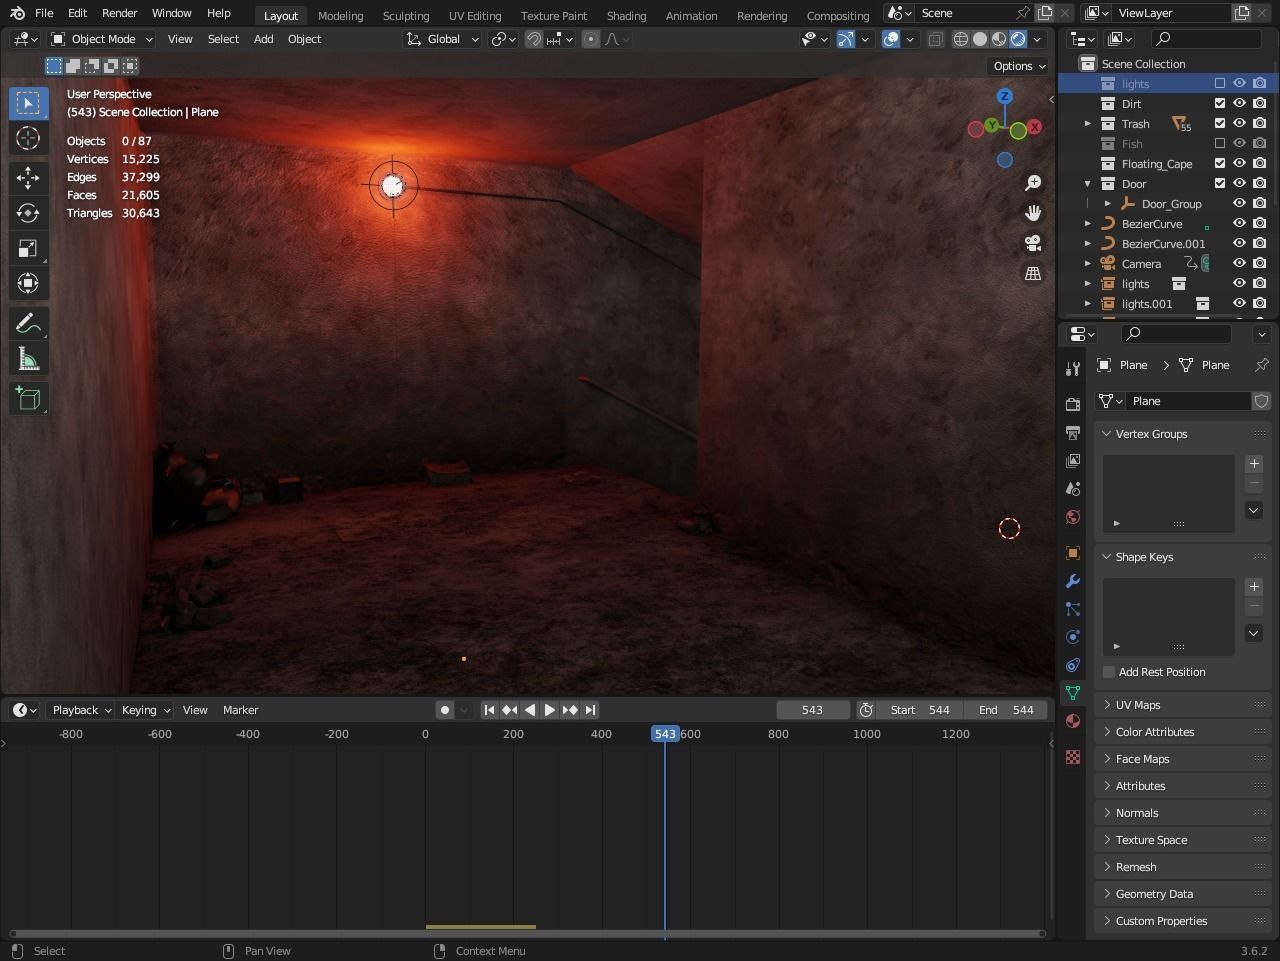Add a new shape key with plus
This screenshot has height=961, width=1280.
1254,587
